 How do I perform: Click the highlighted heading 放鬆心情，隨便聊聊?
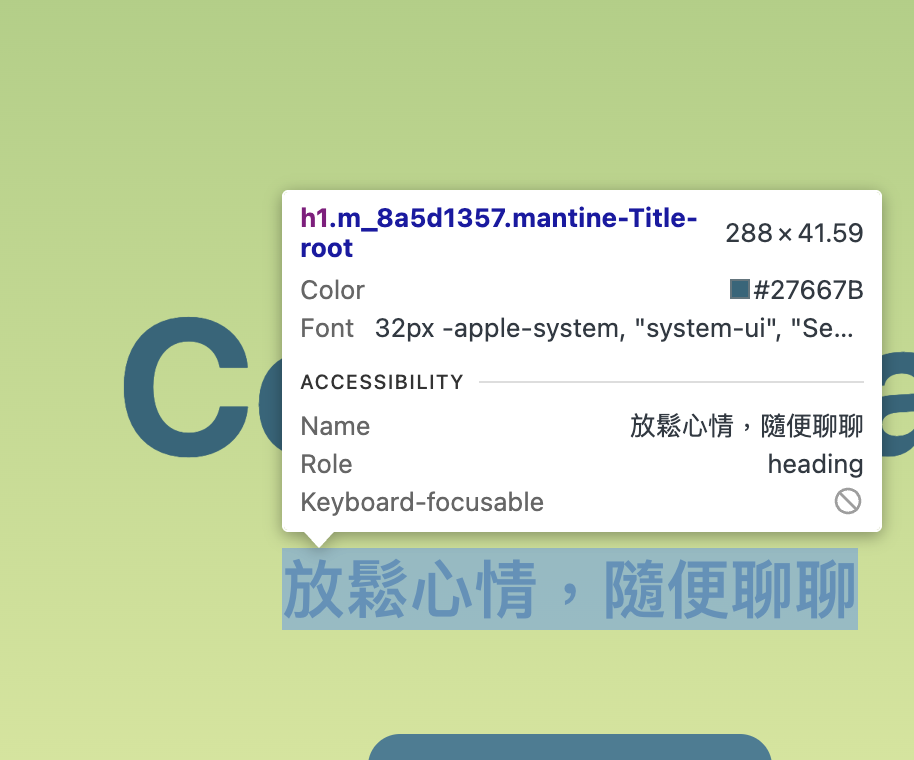coord(570,589)
